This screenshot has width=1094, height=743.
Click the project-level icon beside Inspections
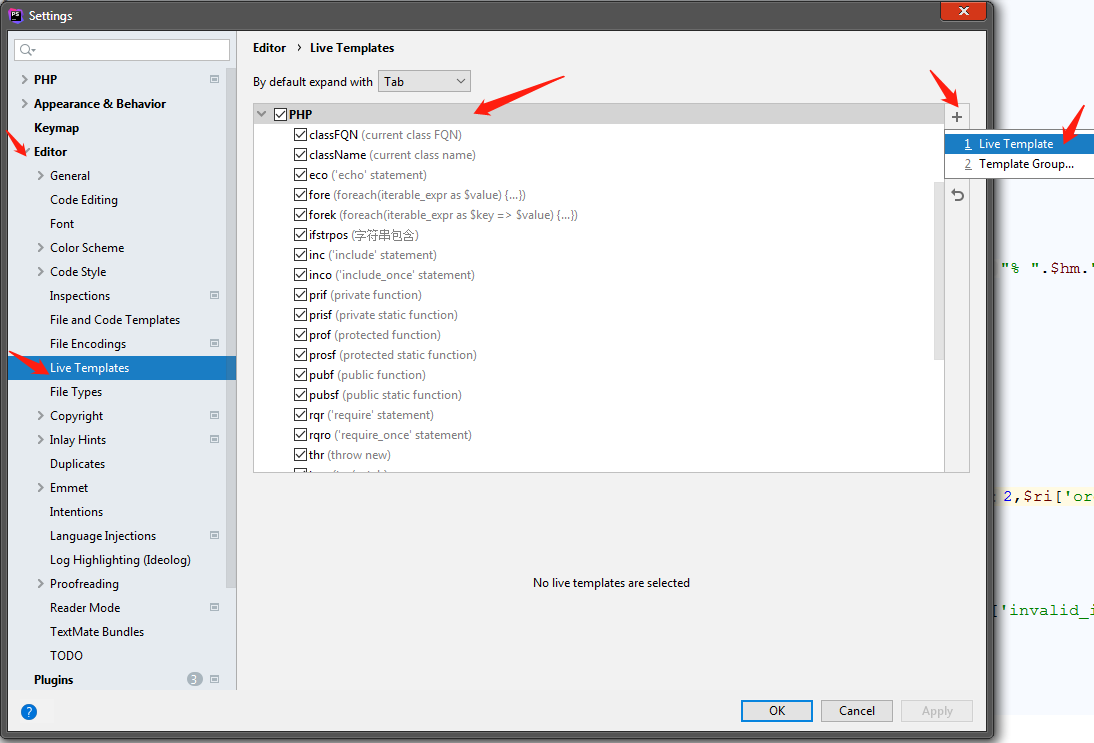pos(214,296)
